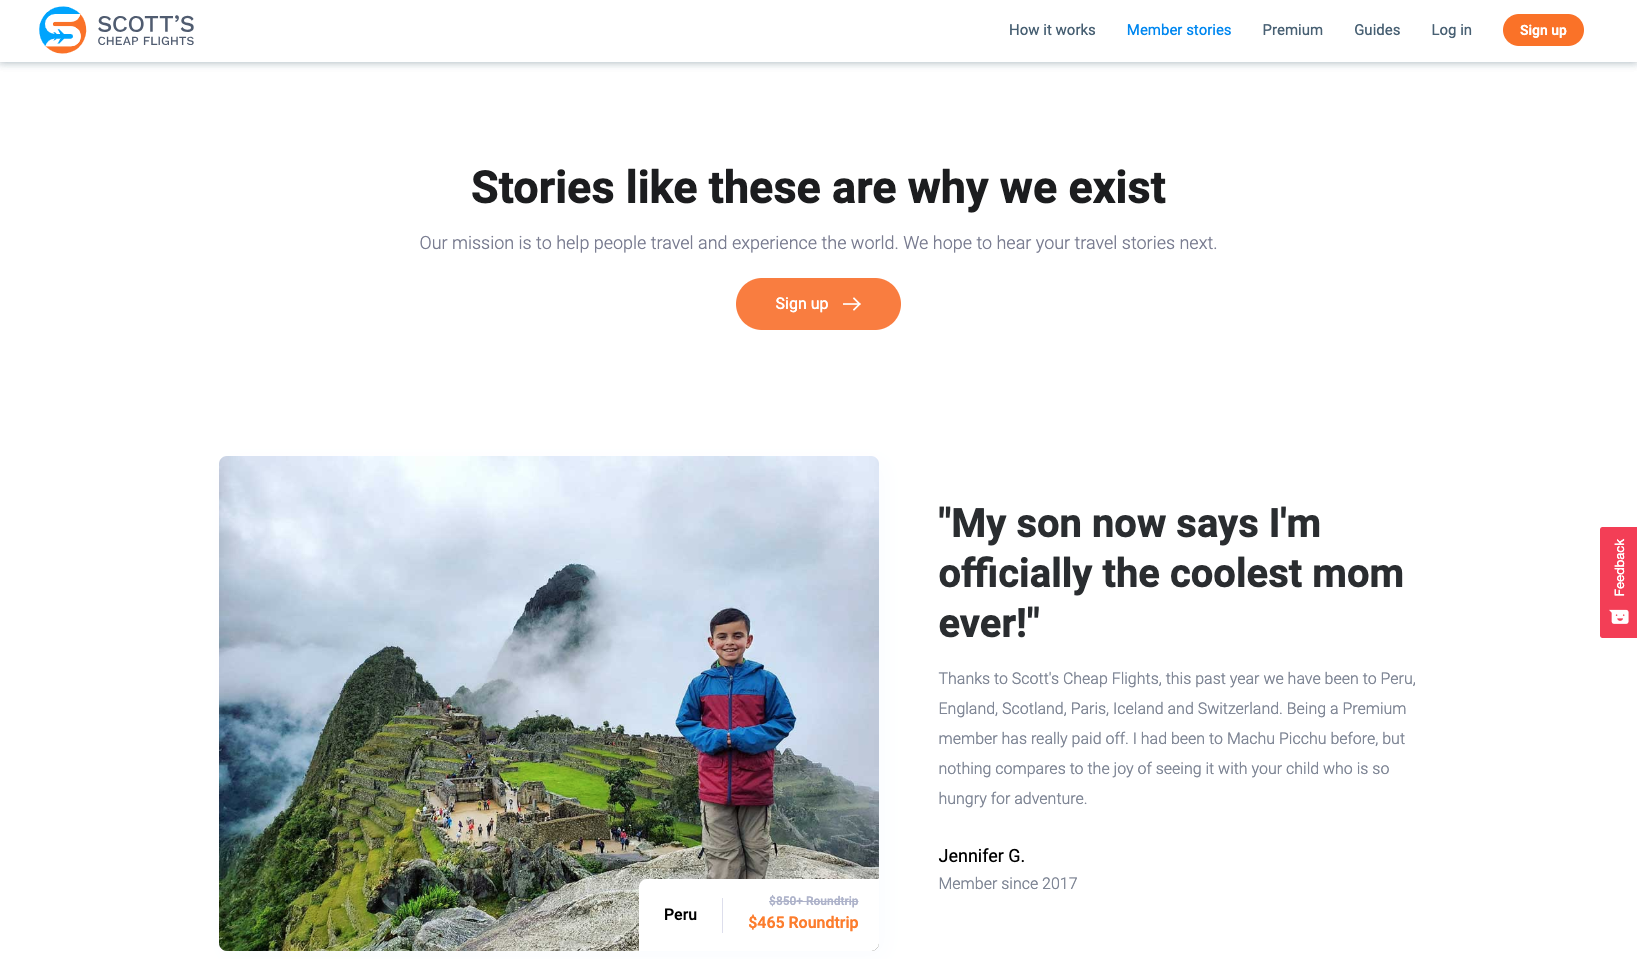Click the Jennifer G. member name
The image size is (1637, 959).
click(981, 856)
